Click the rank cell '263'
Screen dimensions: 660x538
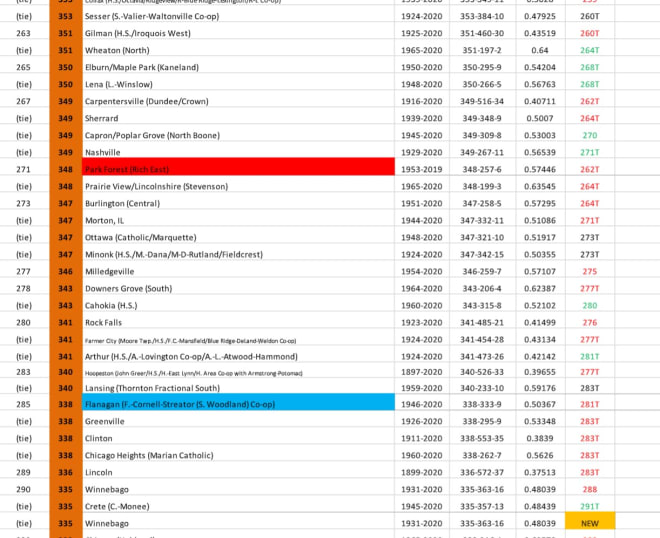(x=24, y=33)
